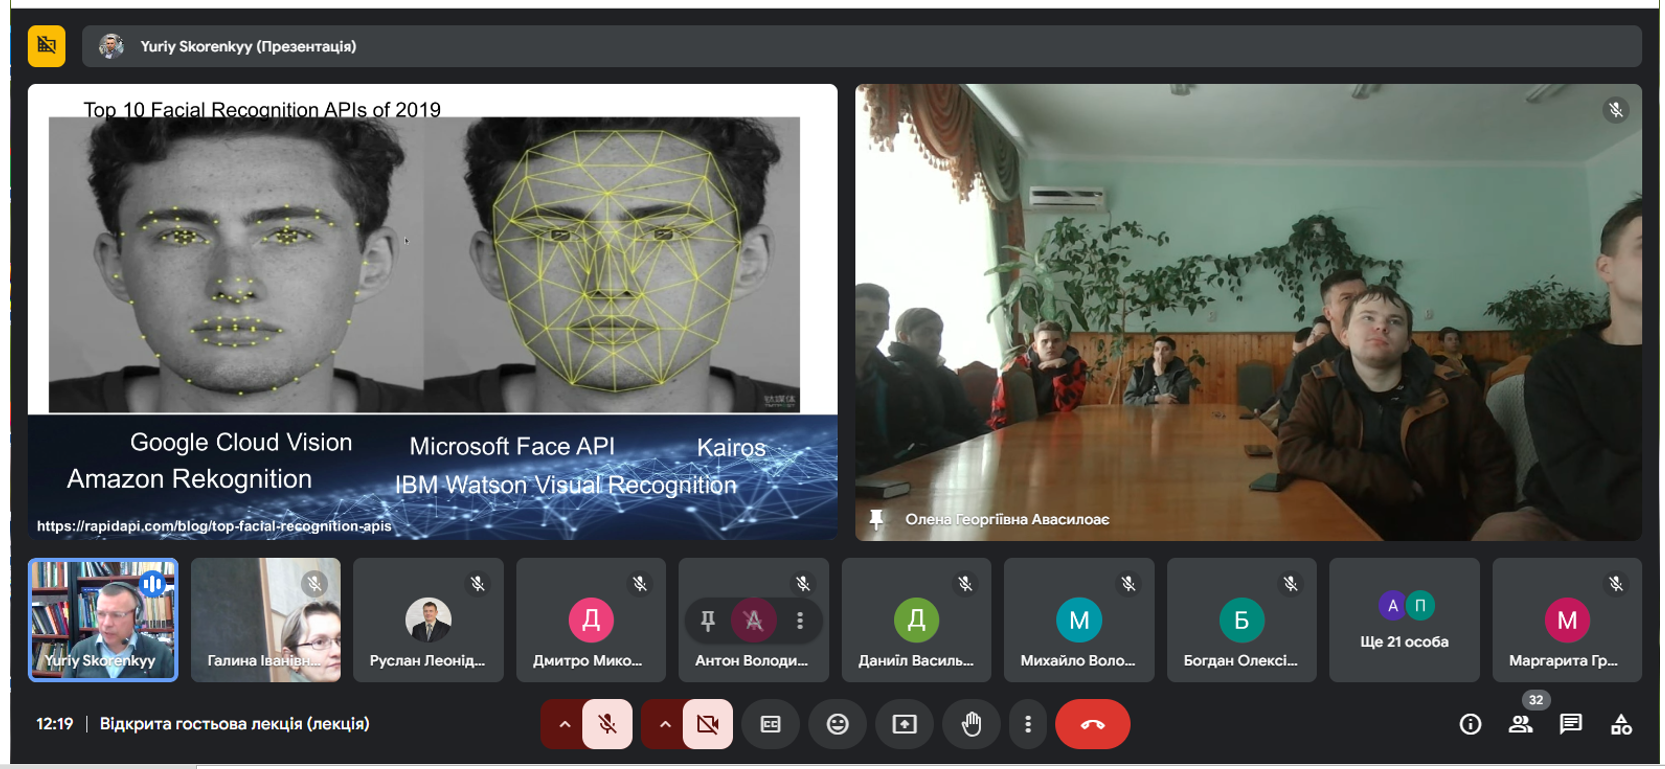Click the muted mic indicator on Маргарита Гр... tile
Screen dimensions: 1665x769
[1616, 584]
